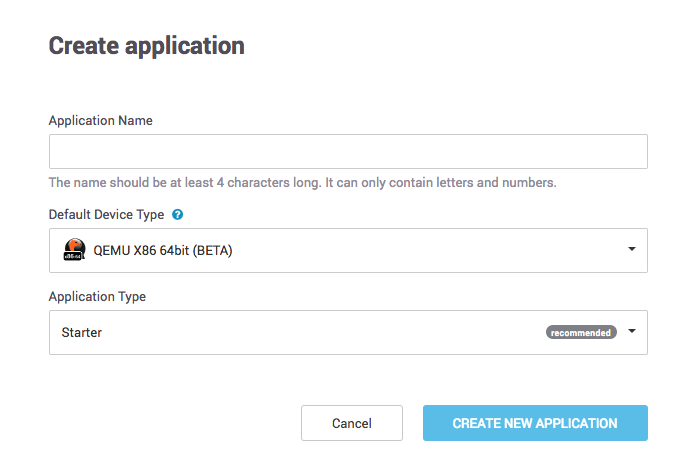Click the 'Create application' dialog heading
Image resolution: width=697 pixels, height=469 pixels.
tap(146, 46)
